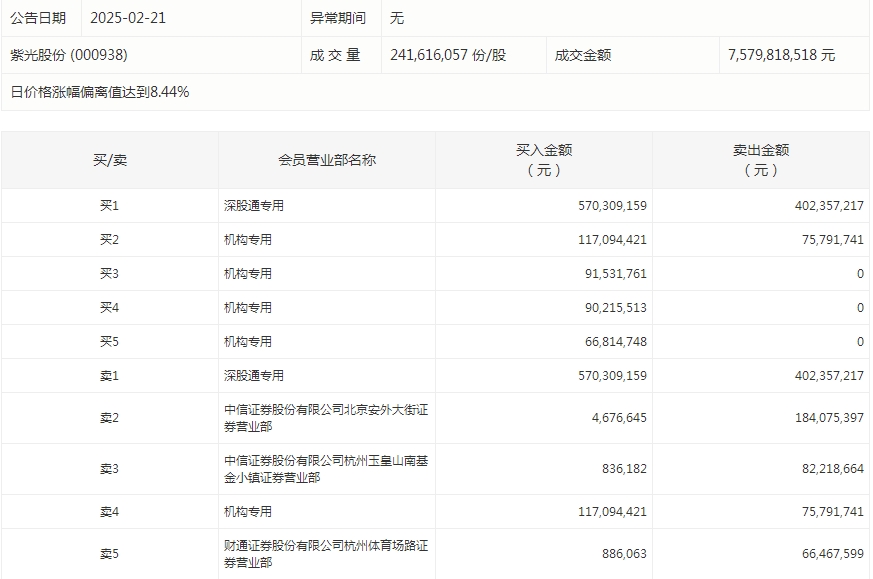Click 深股通专用 in the 卖1 row
This screenshot has width=873, height=579.
click(x=254, y=376)
